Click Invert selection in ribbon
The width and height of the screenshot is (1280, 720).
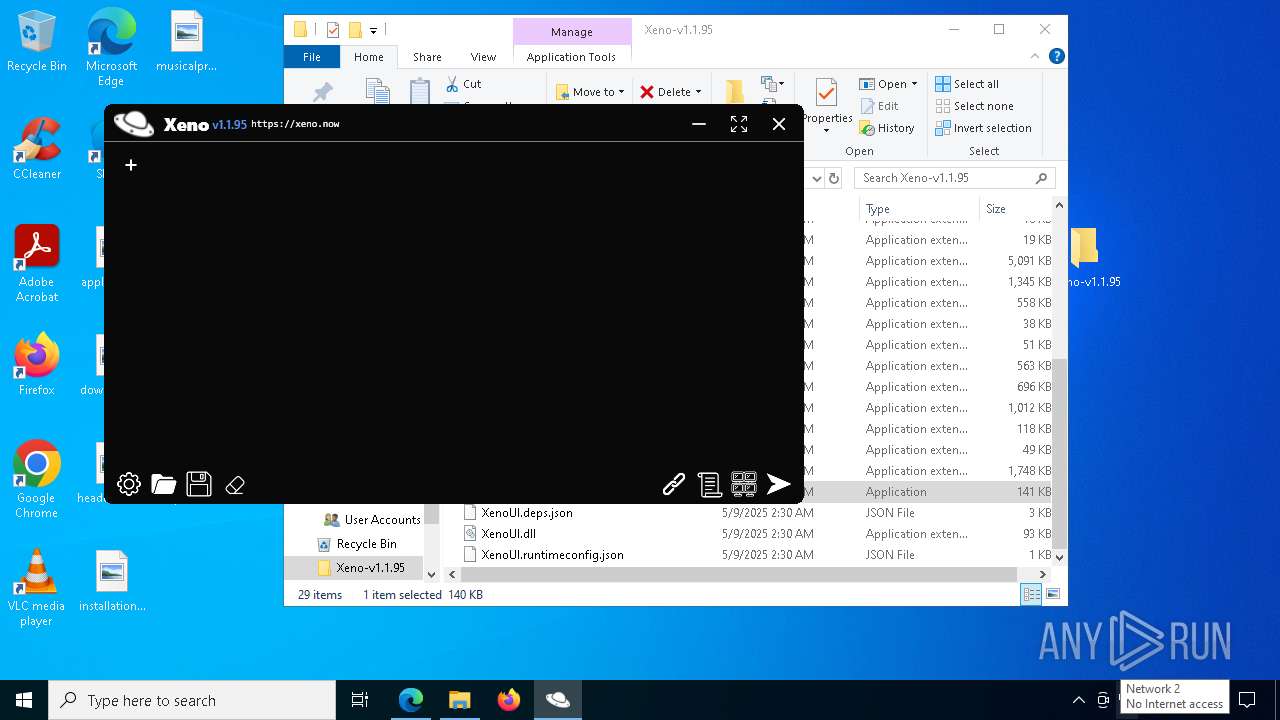coord(983,128)
